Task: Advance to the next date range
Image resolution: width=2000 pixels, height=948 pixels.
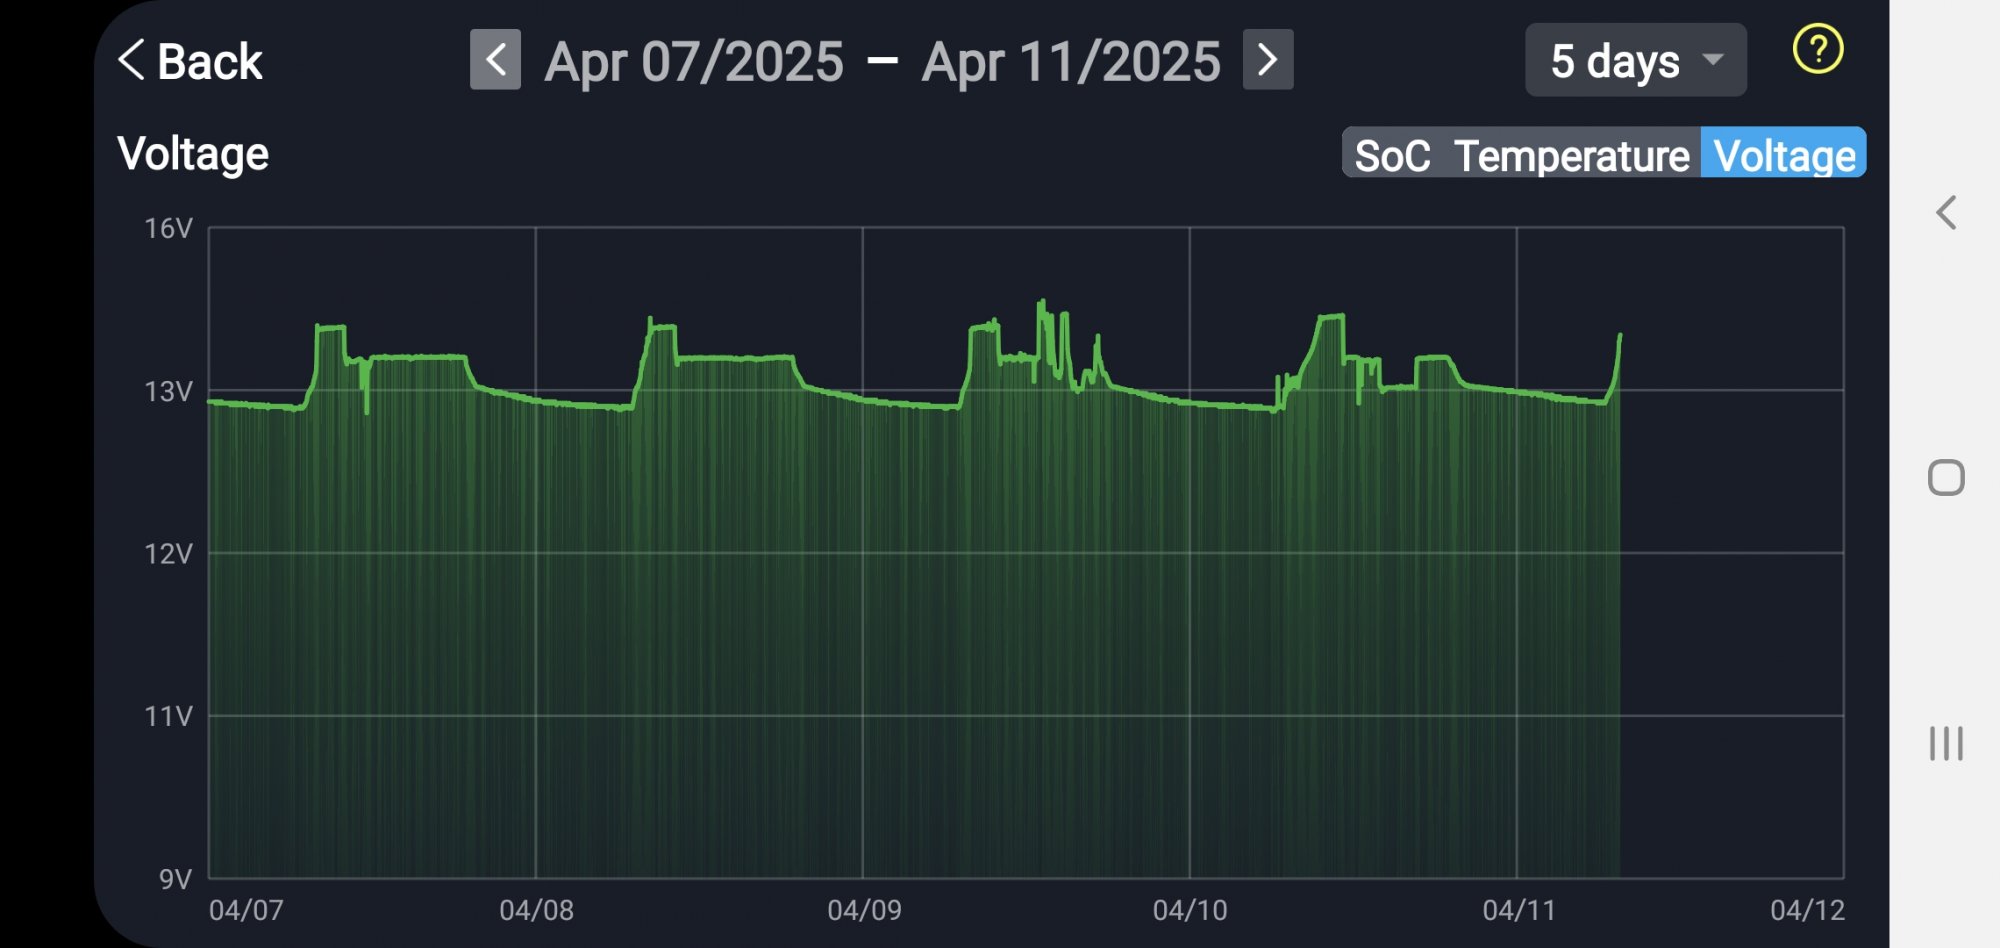Action: click(1267, 60)
